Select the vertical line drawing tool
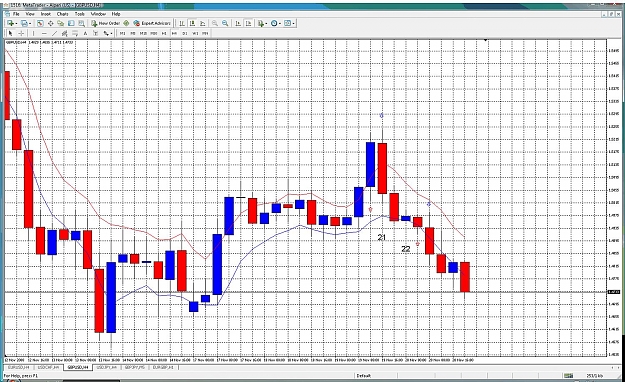The image size is (625, 382). [x=34, y=33]
